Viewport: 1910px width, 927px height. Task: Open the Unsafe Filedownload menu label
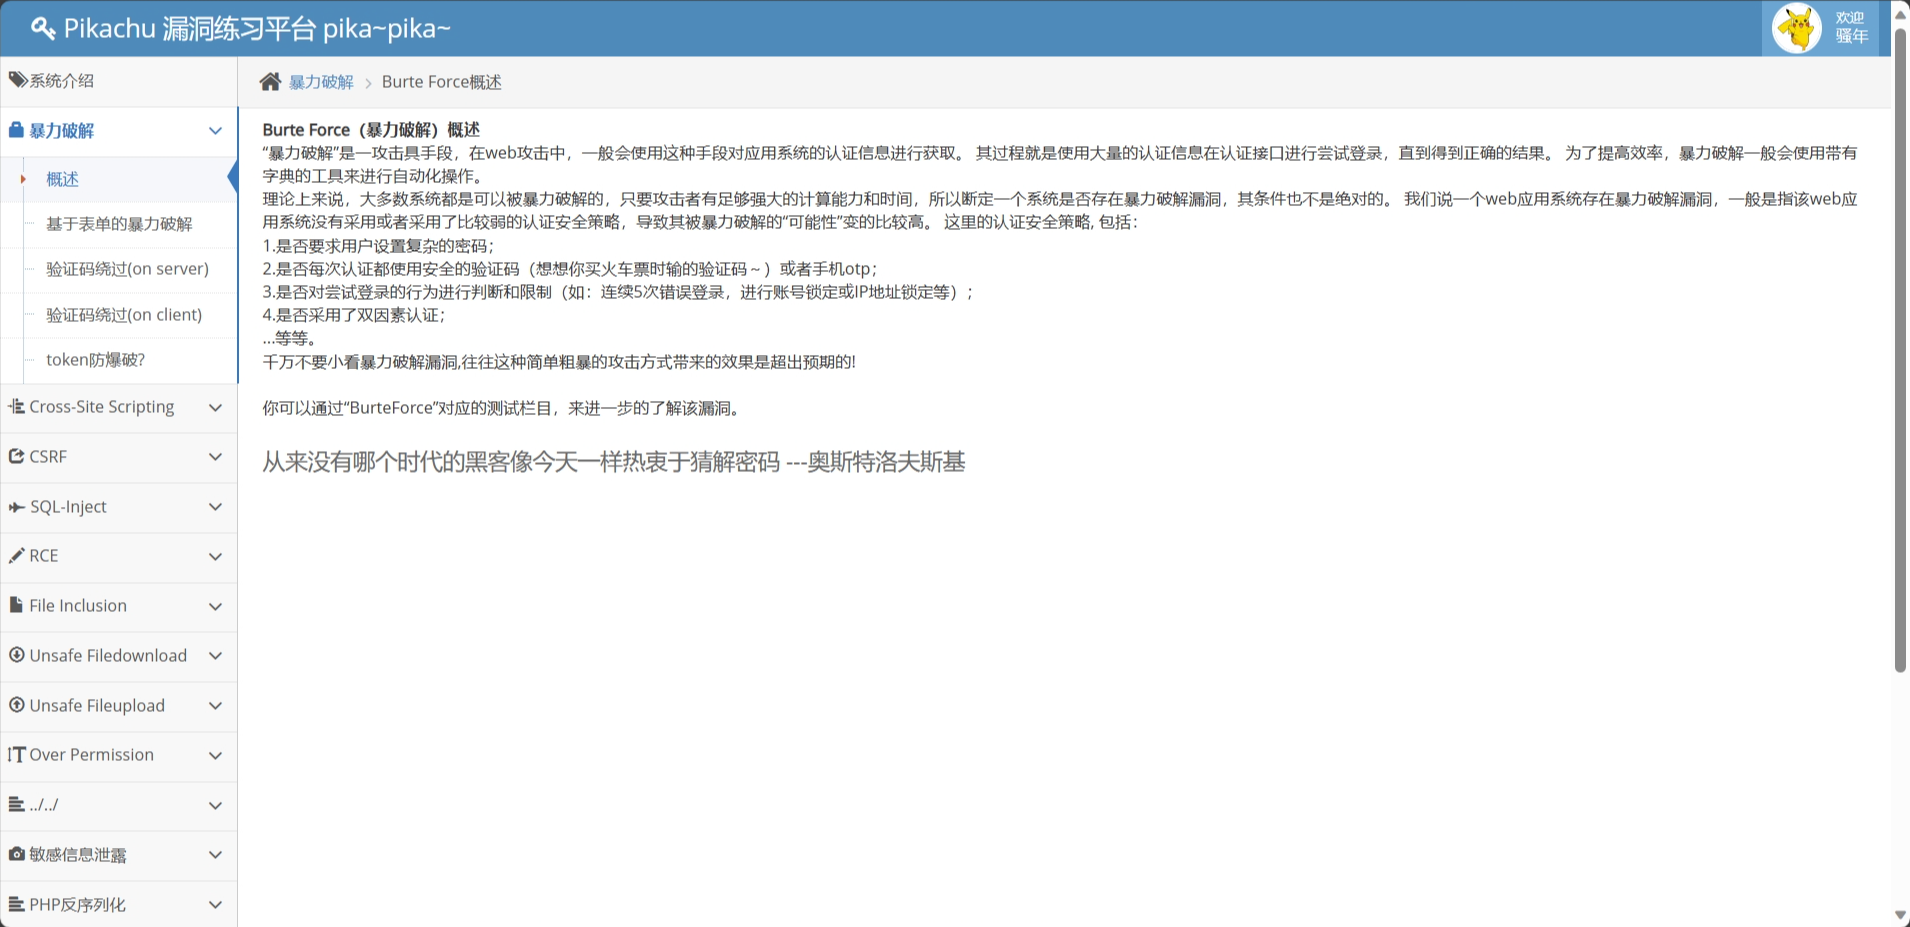coord(108,655)
